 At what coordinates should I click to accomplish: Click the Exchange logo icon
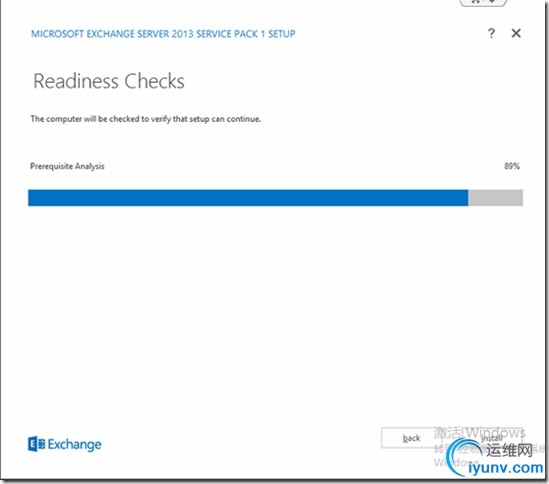tap(36, 444)
